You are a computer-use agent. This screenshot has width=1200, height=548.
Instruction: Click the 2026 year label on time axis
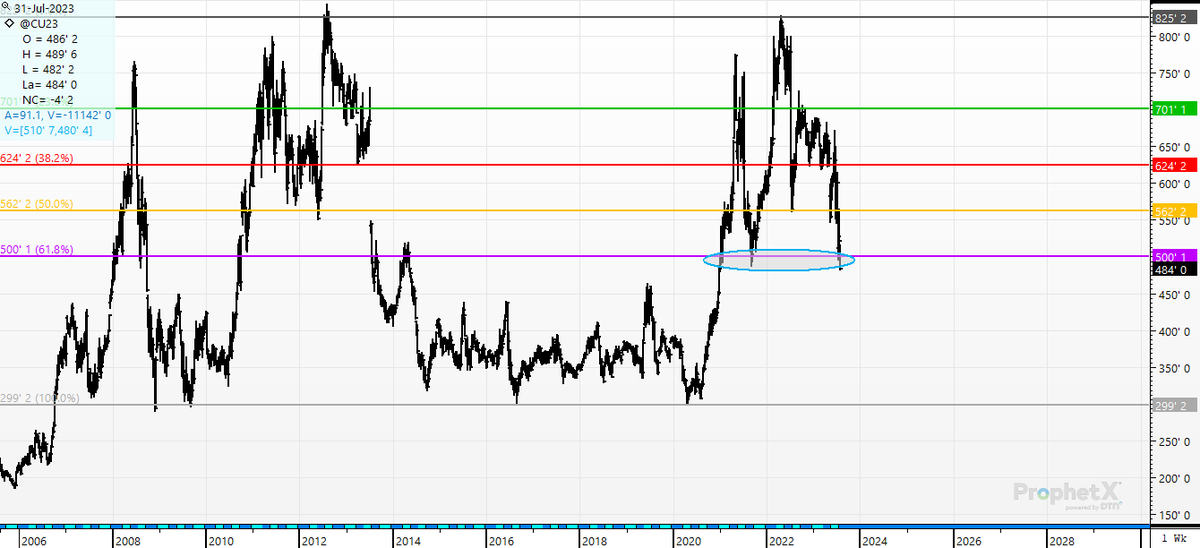(x=968, y=540)
